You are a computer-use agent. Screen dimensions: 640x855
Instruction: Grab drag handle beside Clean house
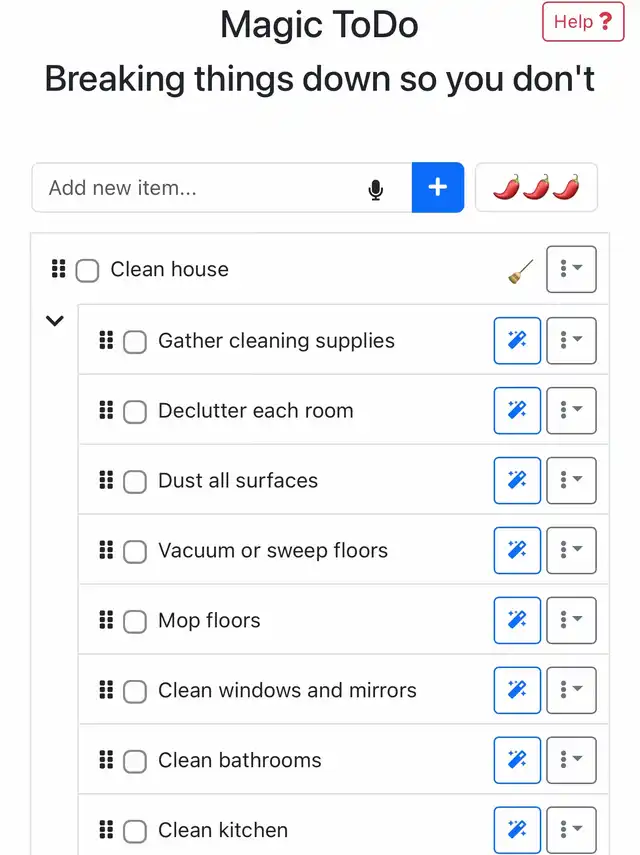[x=58, y=269]
